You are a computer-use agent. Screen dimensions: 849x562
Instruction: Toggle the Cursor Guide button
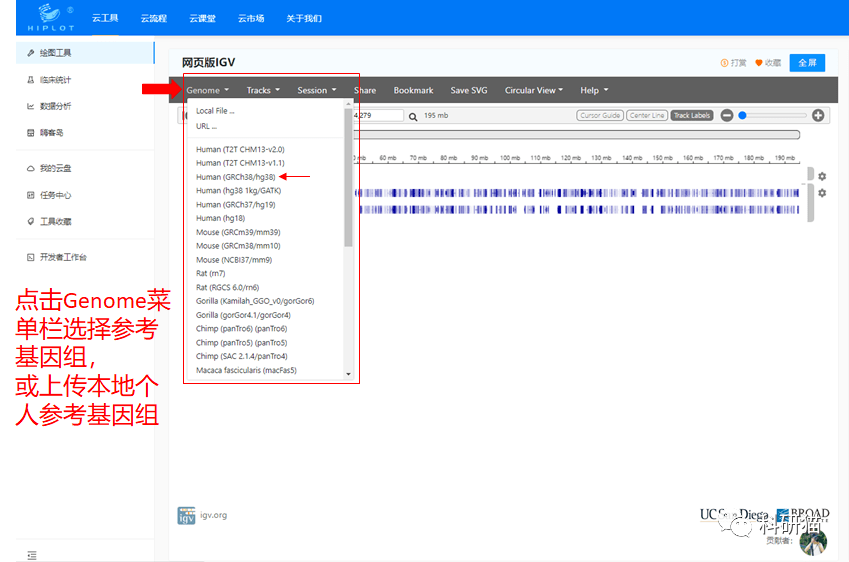600,116
